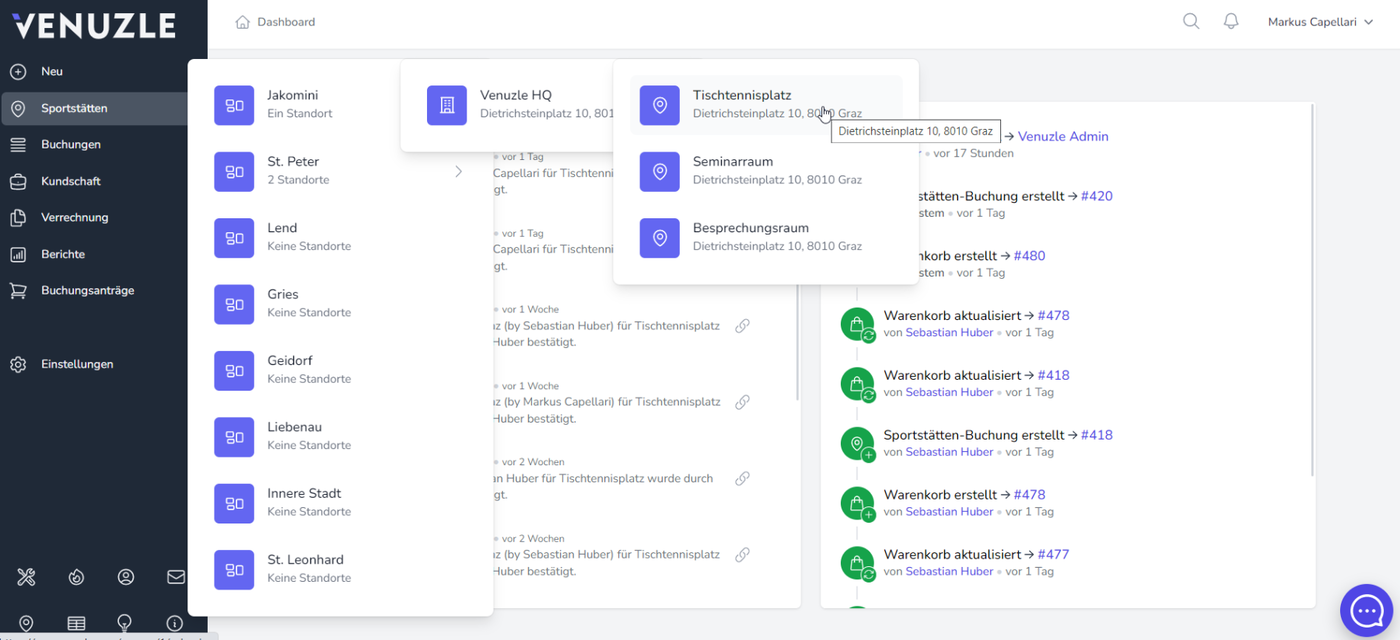Select the Innere Stadt district entry
The height and width of the screenshot is (640, 1400).
(x=341, y=503)
